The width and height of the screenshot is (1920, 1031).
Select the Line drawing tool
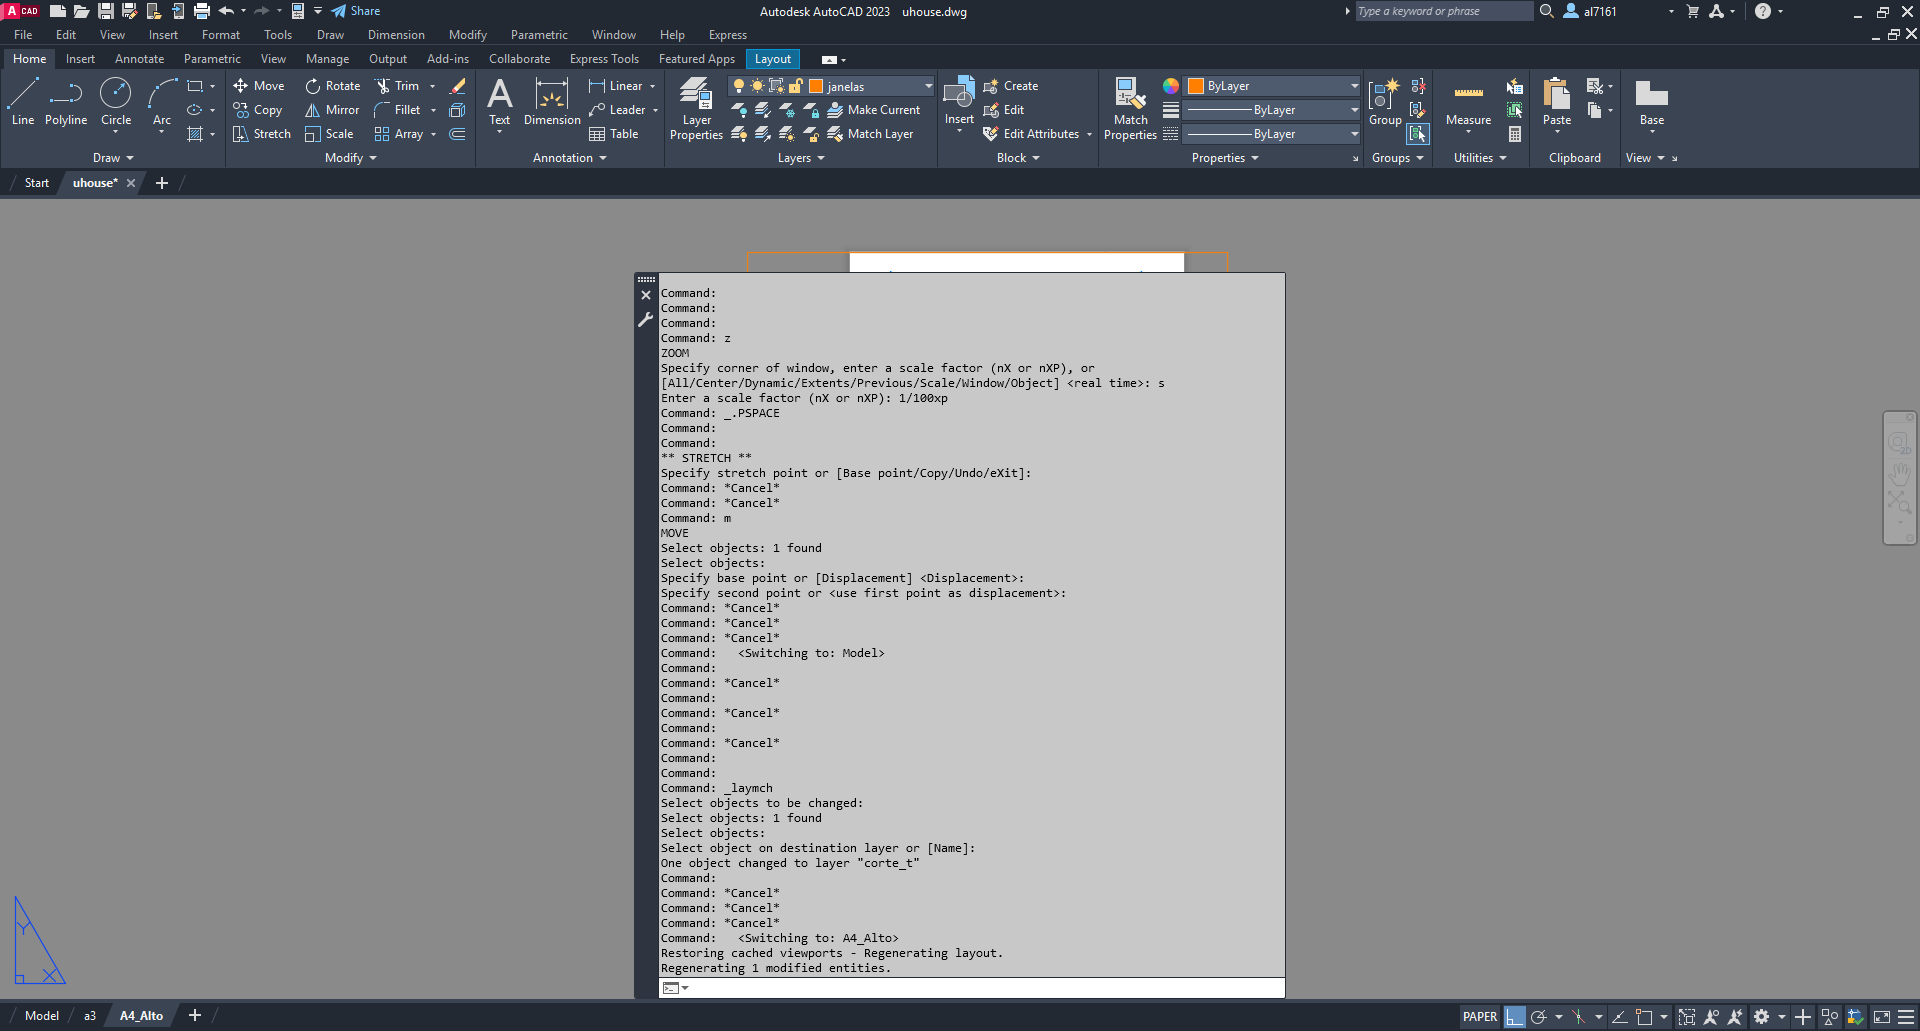[x=23, y=102]
